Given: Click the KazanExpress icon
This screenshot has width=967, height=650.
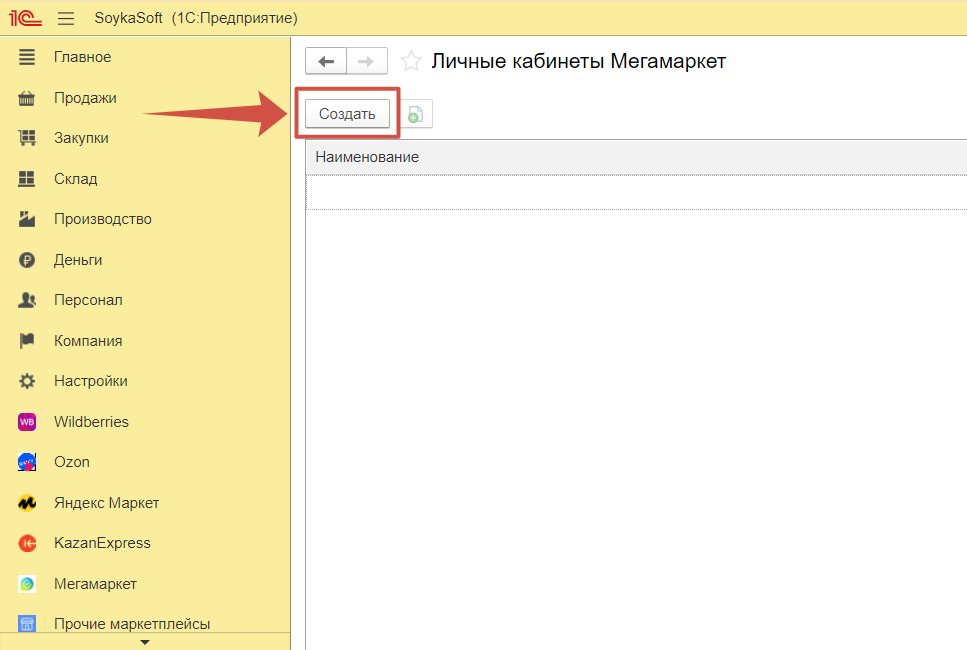Looking at the screenshot, I should pos(27,543).
